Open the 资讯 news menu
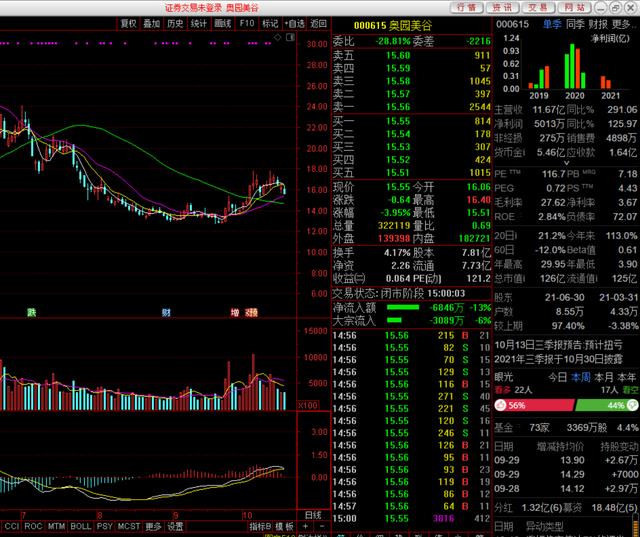640x537 pixels. click(502, 7)
